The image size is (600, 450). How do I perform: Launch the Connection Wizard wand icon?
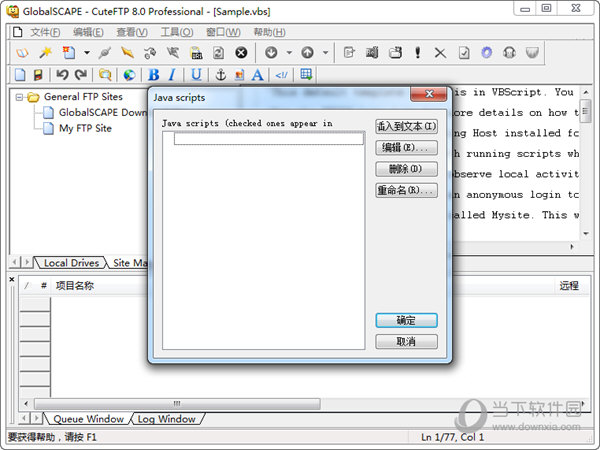click(x=46, y=53)
